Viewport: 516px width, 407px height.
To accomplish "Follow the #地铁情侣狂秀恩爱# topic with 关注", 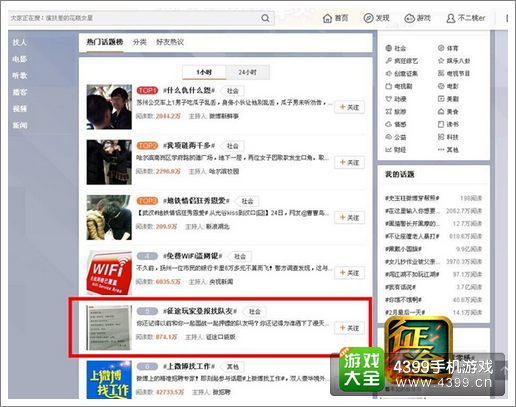I will click(x=349, y=218).
